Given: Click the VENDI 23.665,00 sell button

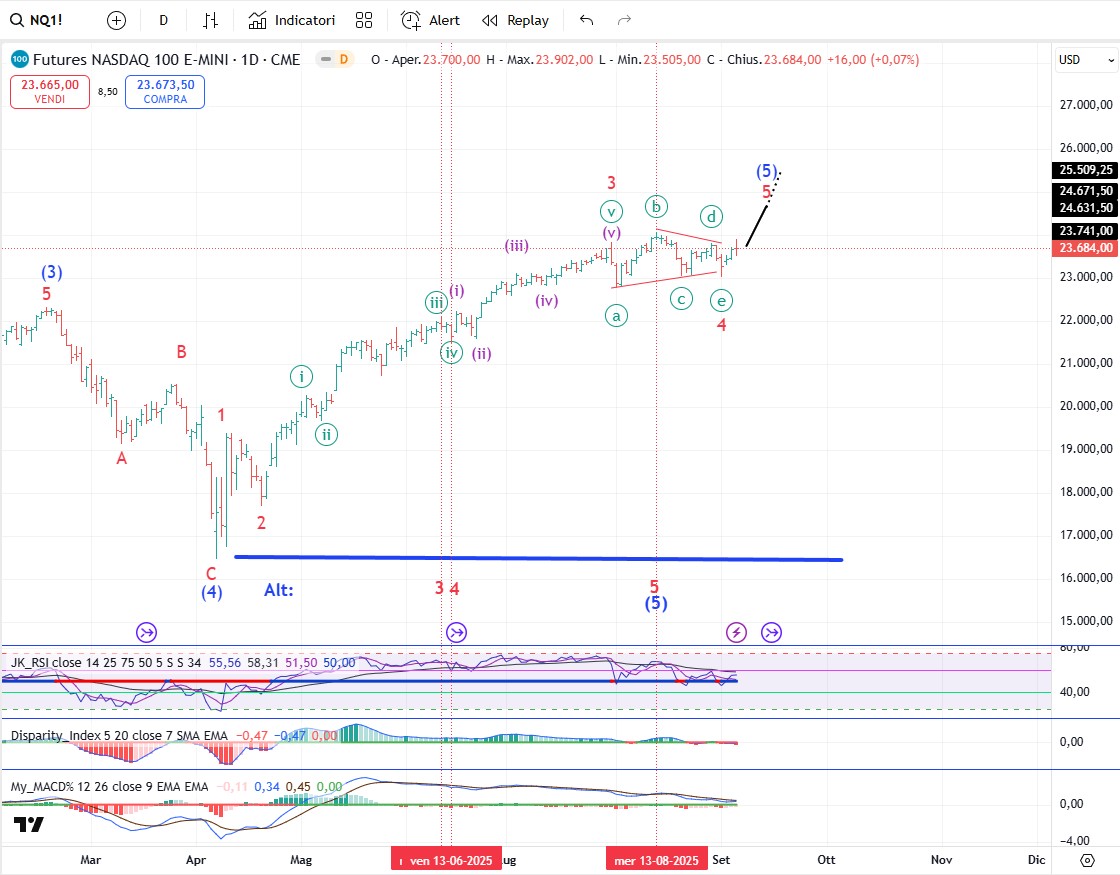Looking at the screenshot, I should pyautogui.click(x=50, y=91).
